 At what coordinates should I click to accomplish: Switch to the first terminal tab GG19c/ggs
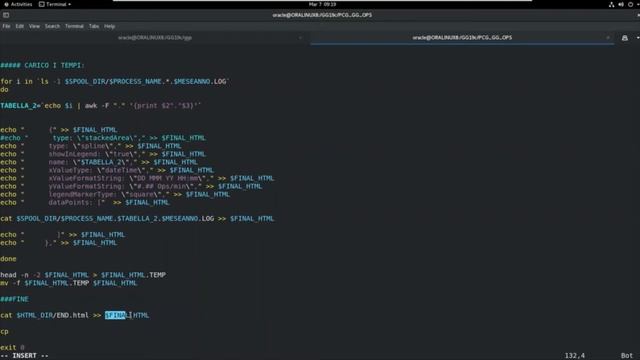tap(155, 38)
